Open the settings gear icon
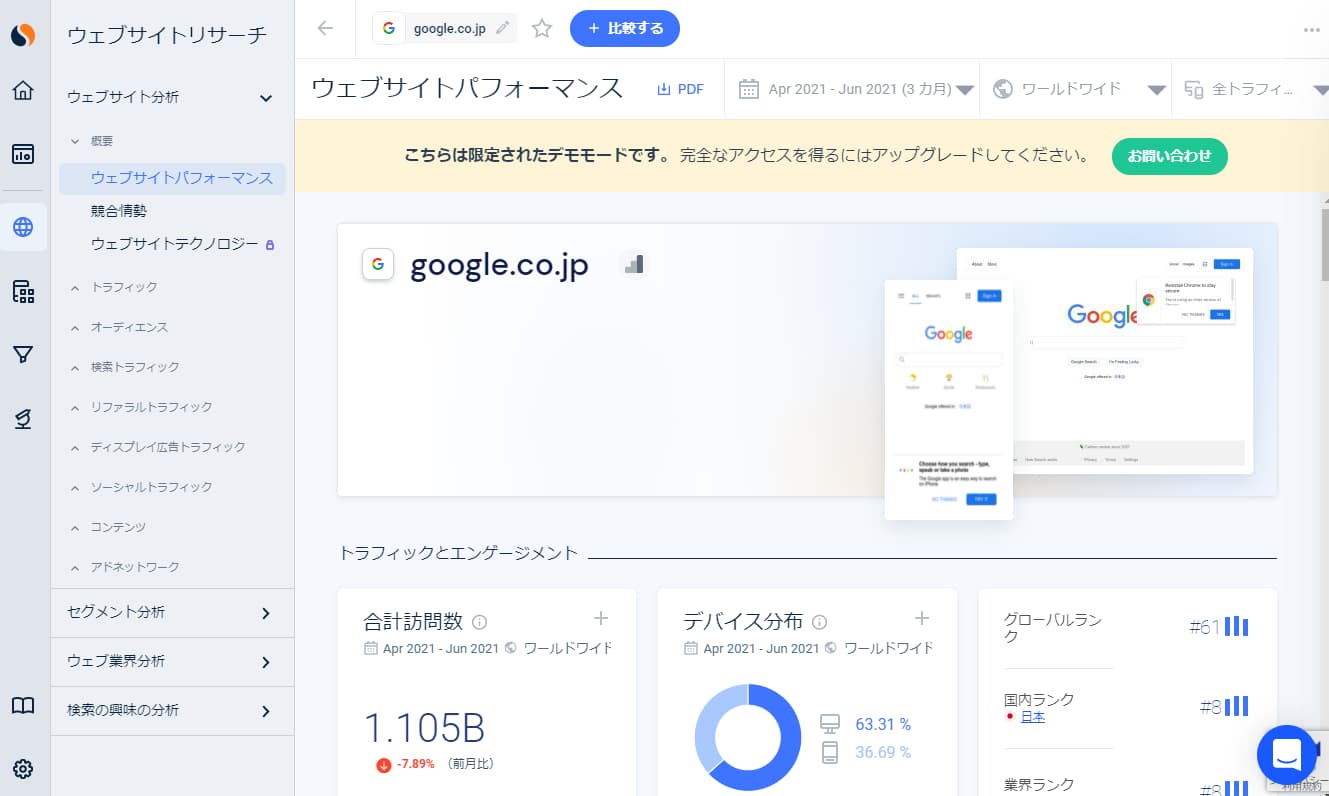 click(x=23, y=769)
